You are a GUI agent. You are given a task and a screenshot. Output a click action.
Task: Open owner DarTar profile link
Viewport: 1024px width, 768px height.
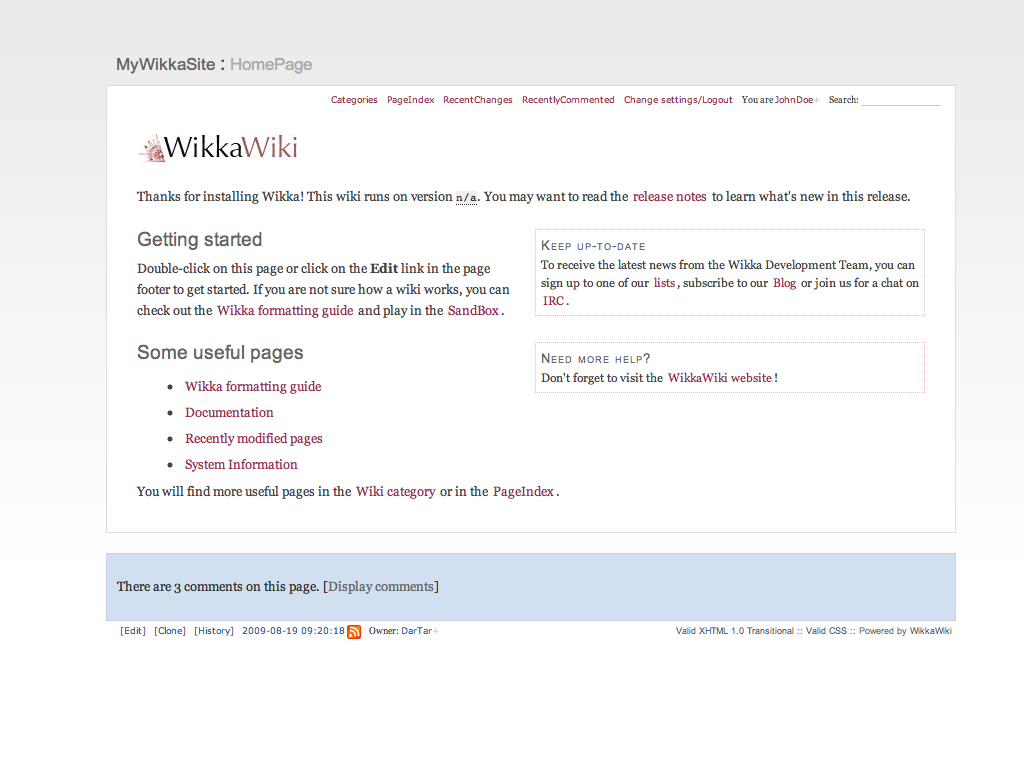(416, 631)
